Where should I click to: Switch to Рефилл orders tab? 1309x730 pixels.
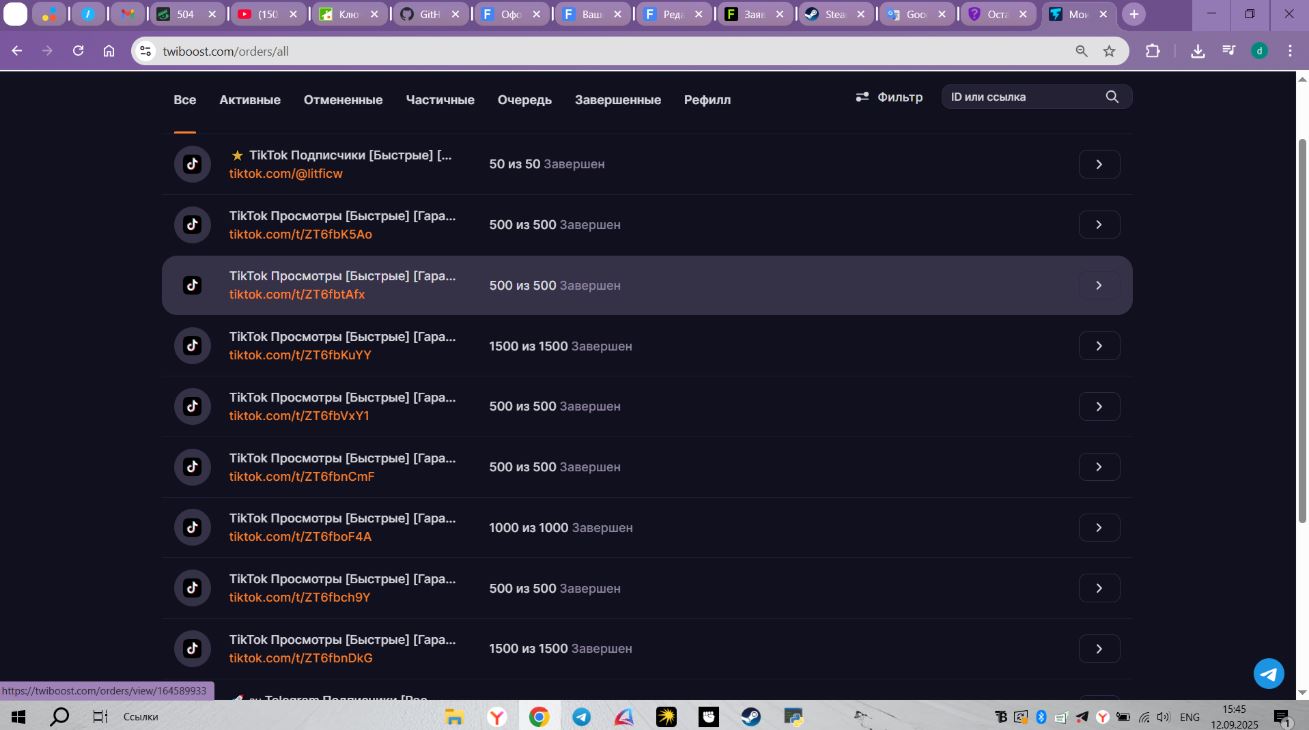(707, 100)
